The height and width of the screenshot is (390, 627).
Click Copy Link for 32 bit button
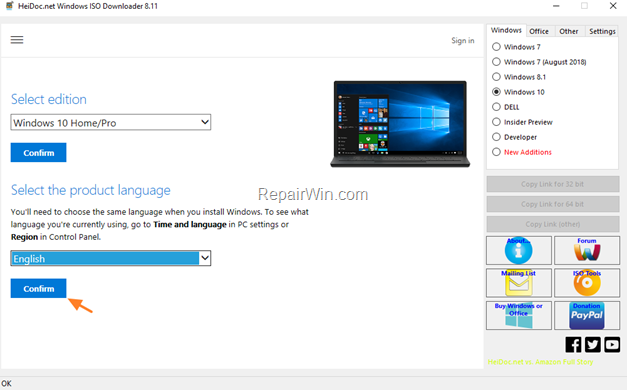pyautogui.click(x=553, y=184)
